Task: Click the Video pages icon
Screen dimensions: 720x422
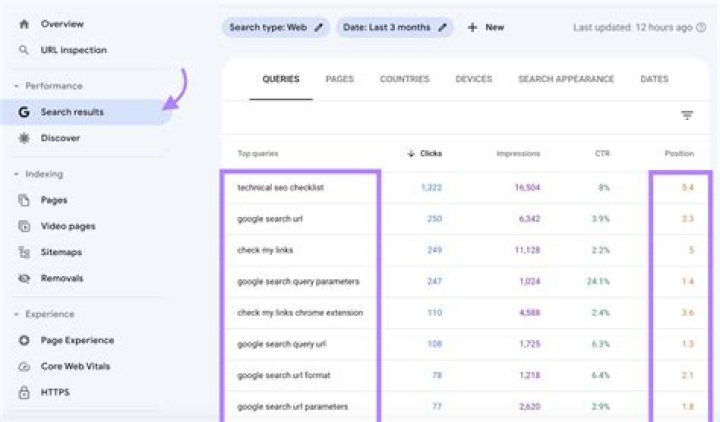Action: (x=24, y=226)
